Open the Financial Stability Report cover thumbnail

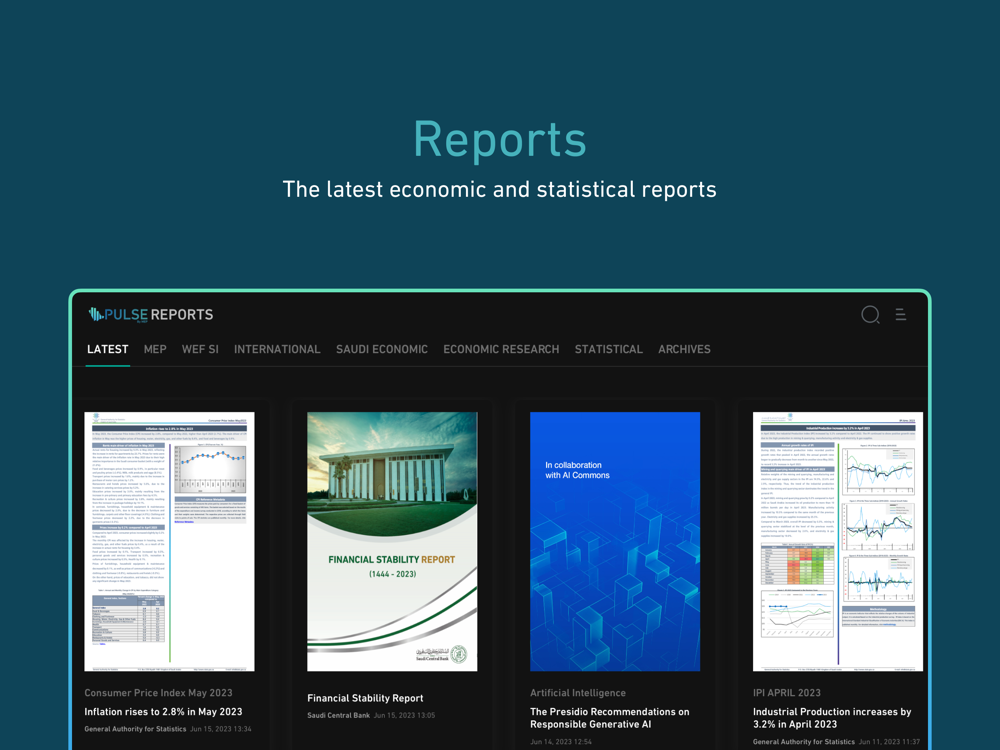pos(392,541)
